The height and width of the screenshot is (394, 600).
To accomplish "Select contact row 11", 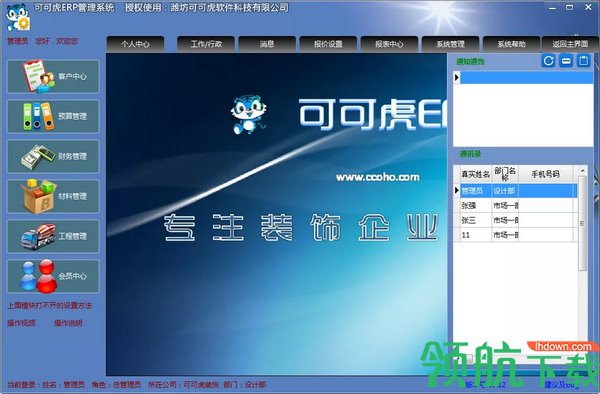I will (515, 234).
